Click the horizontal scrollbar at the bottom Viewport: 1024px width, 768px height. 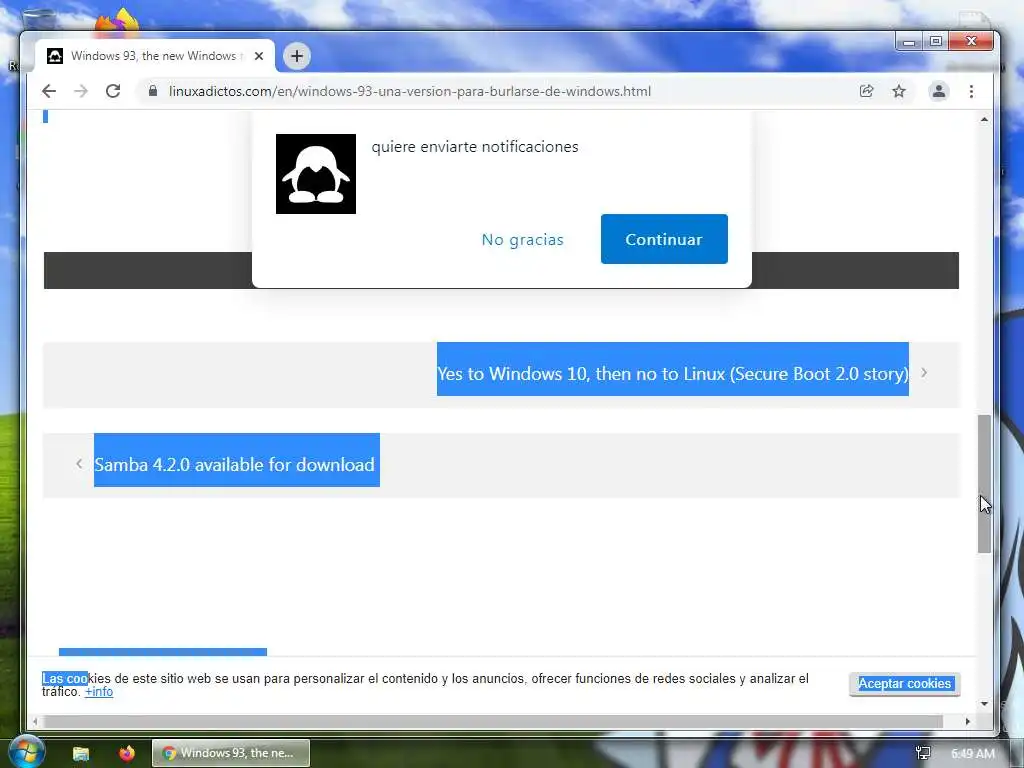tap(493, 722)
